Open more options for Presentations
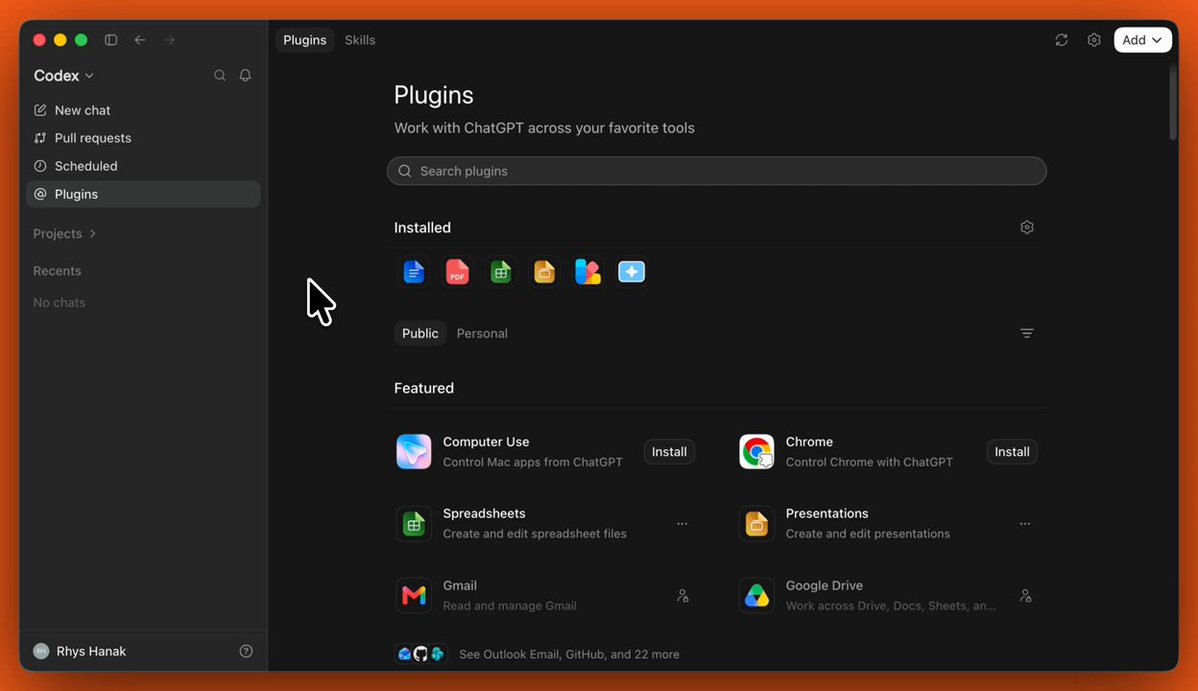Screen dimensions: 1198x691 tap(1025, 524)
